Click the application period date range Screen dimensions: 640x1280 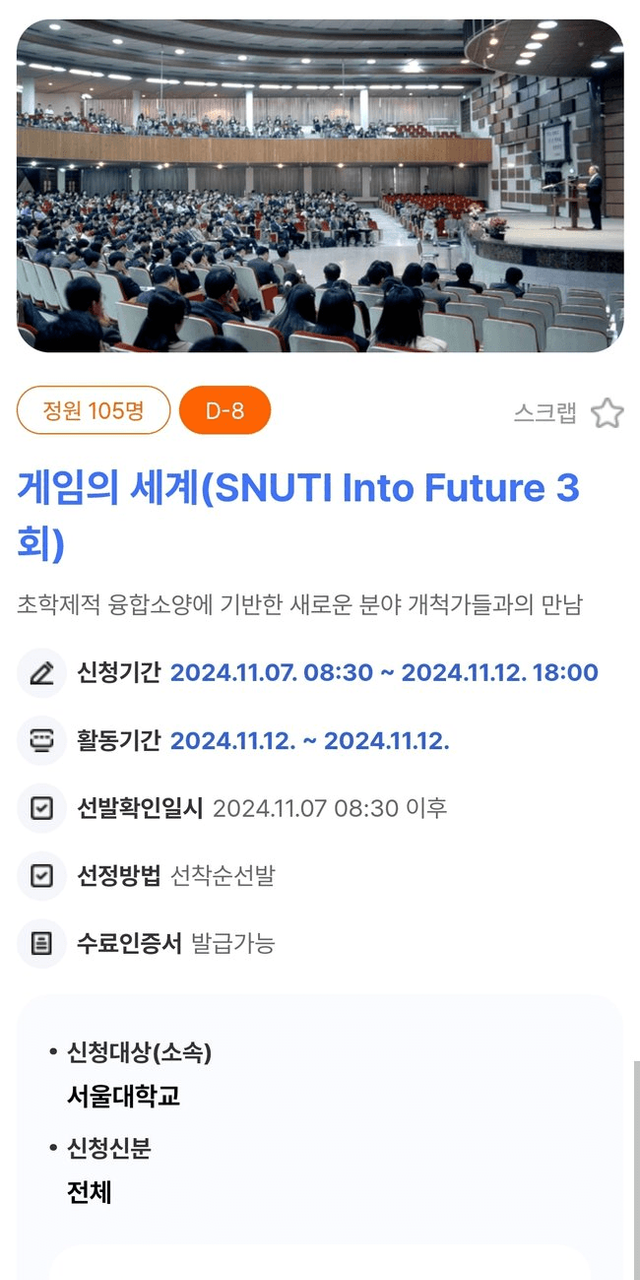(384, 673)
